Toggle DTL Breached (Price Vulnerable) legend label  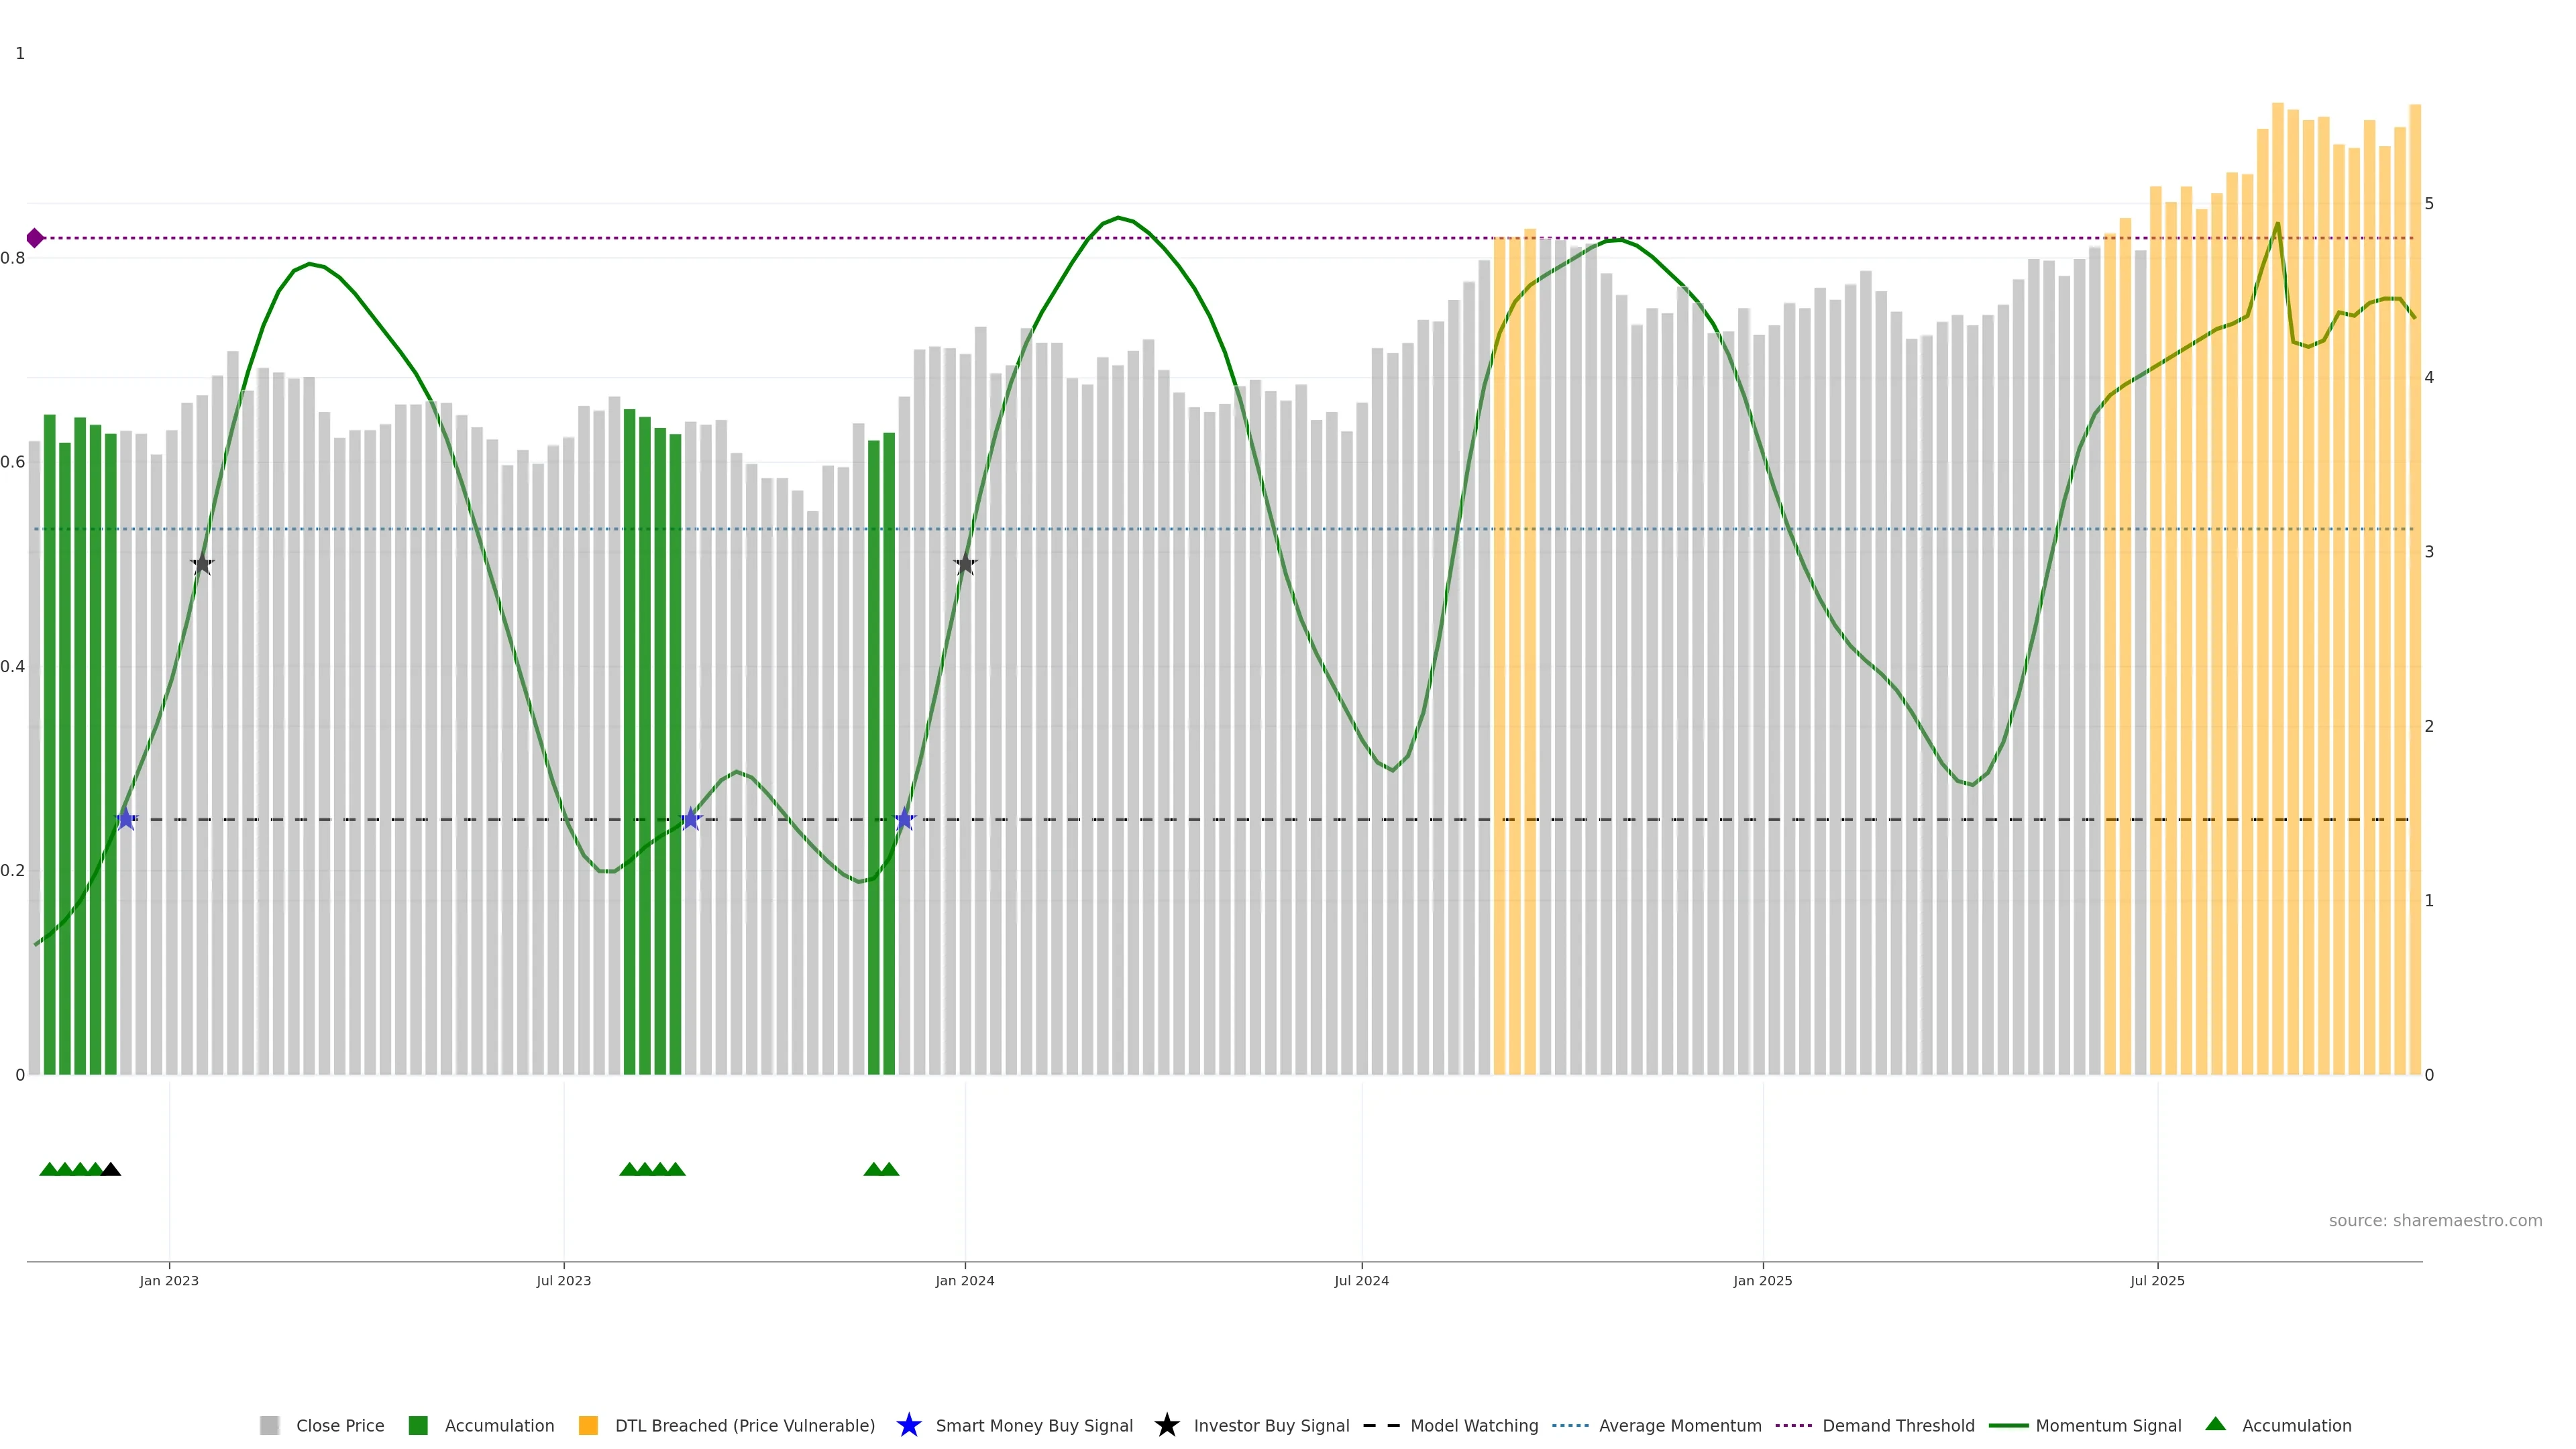[744, 1426]
